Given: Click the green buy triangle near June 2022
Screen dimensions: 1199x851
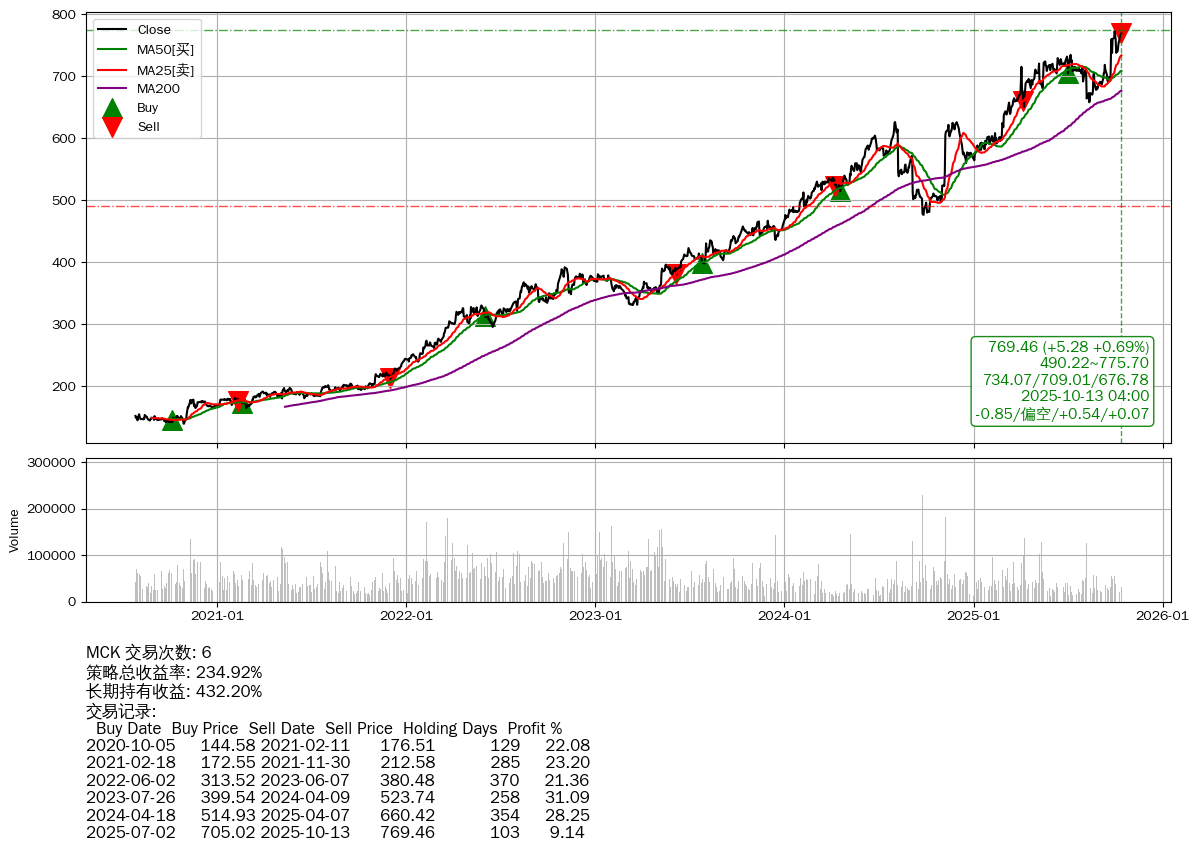Looking at the screenshot, I should coord(485,316).
